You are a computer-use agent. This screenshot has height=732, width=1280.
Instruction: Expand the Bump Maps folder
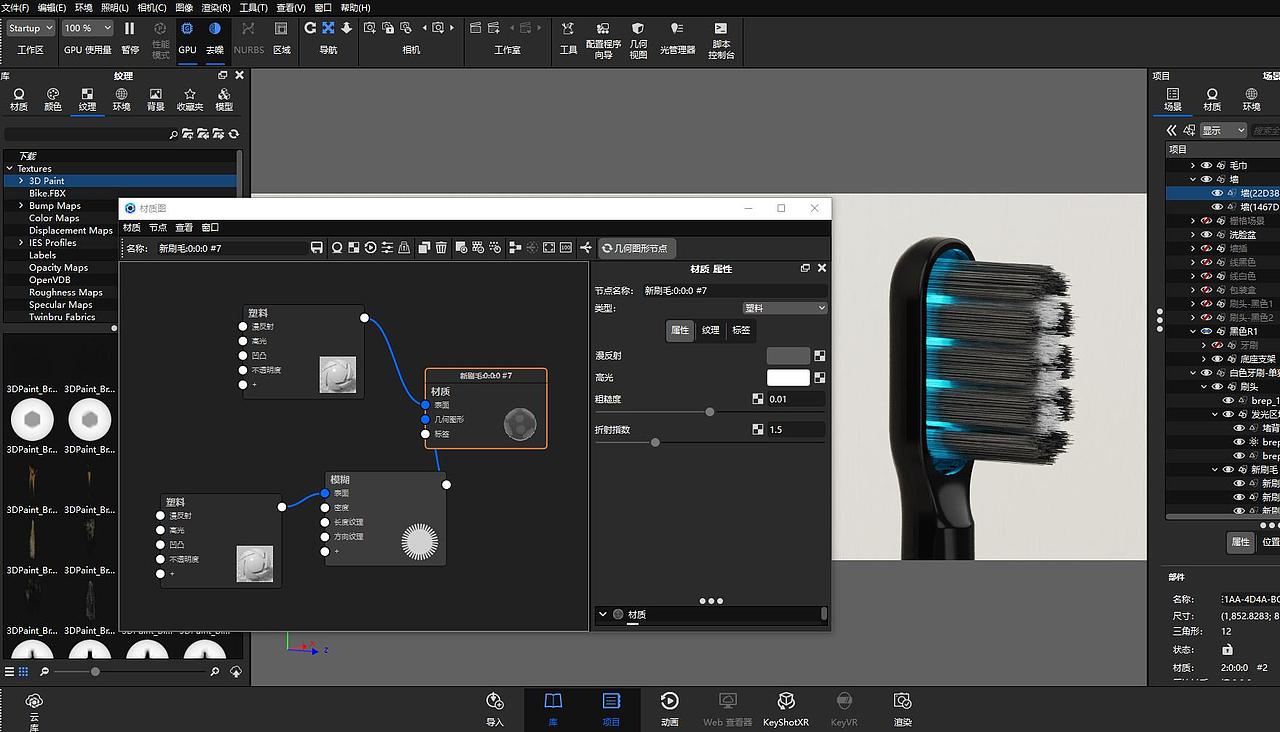[x=21, y=206]
